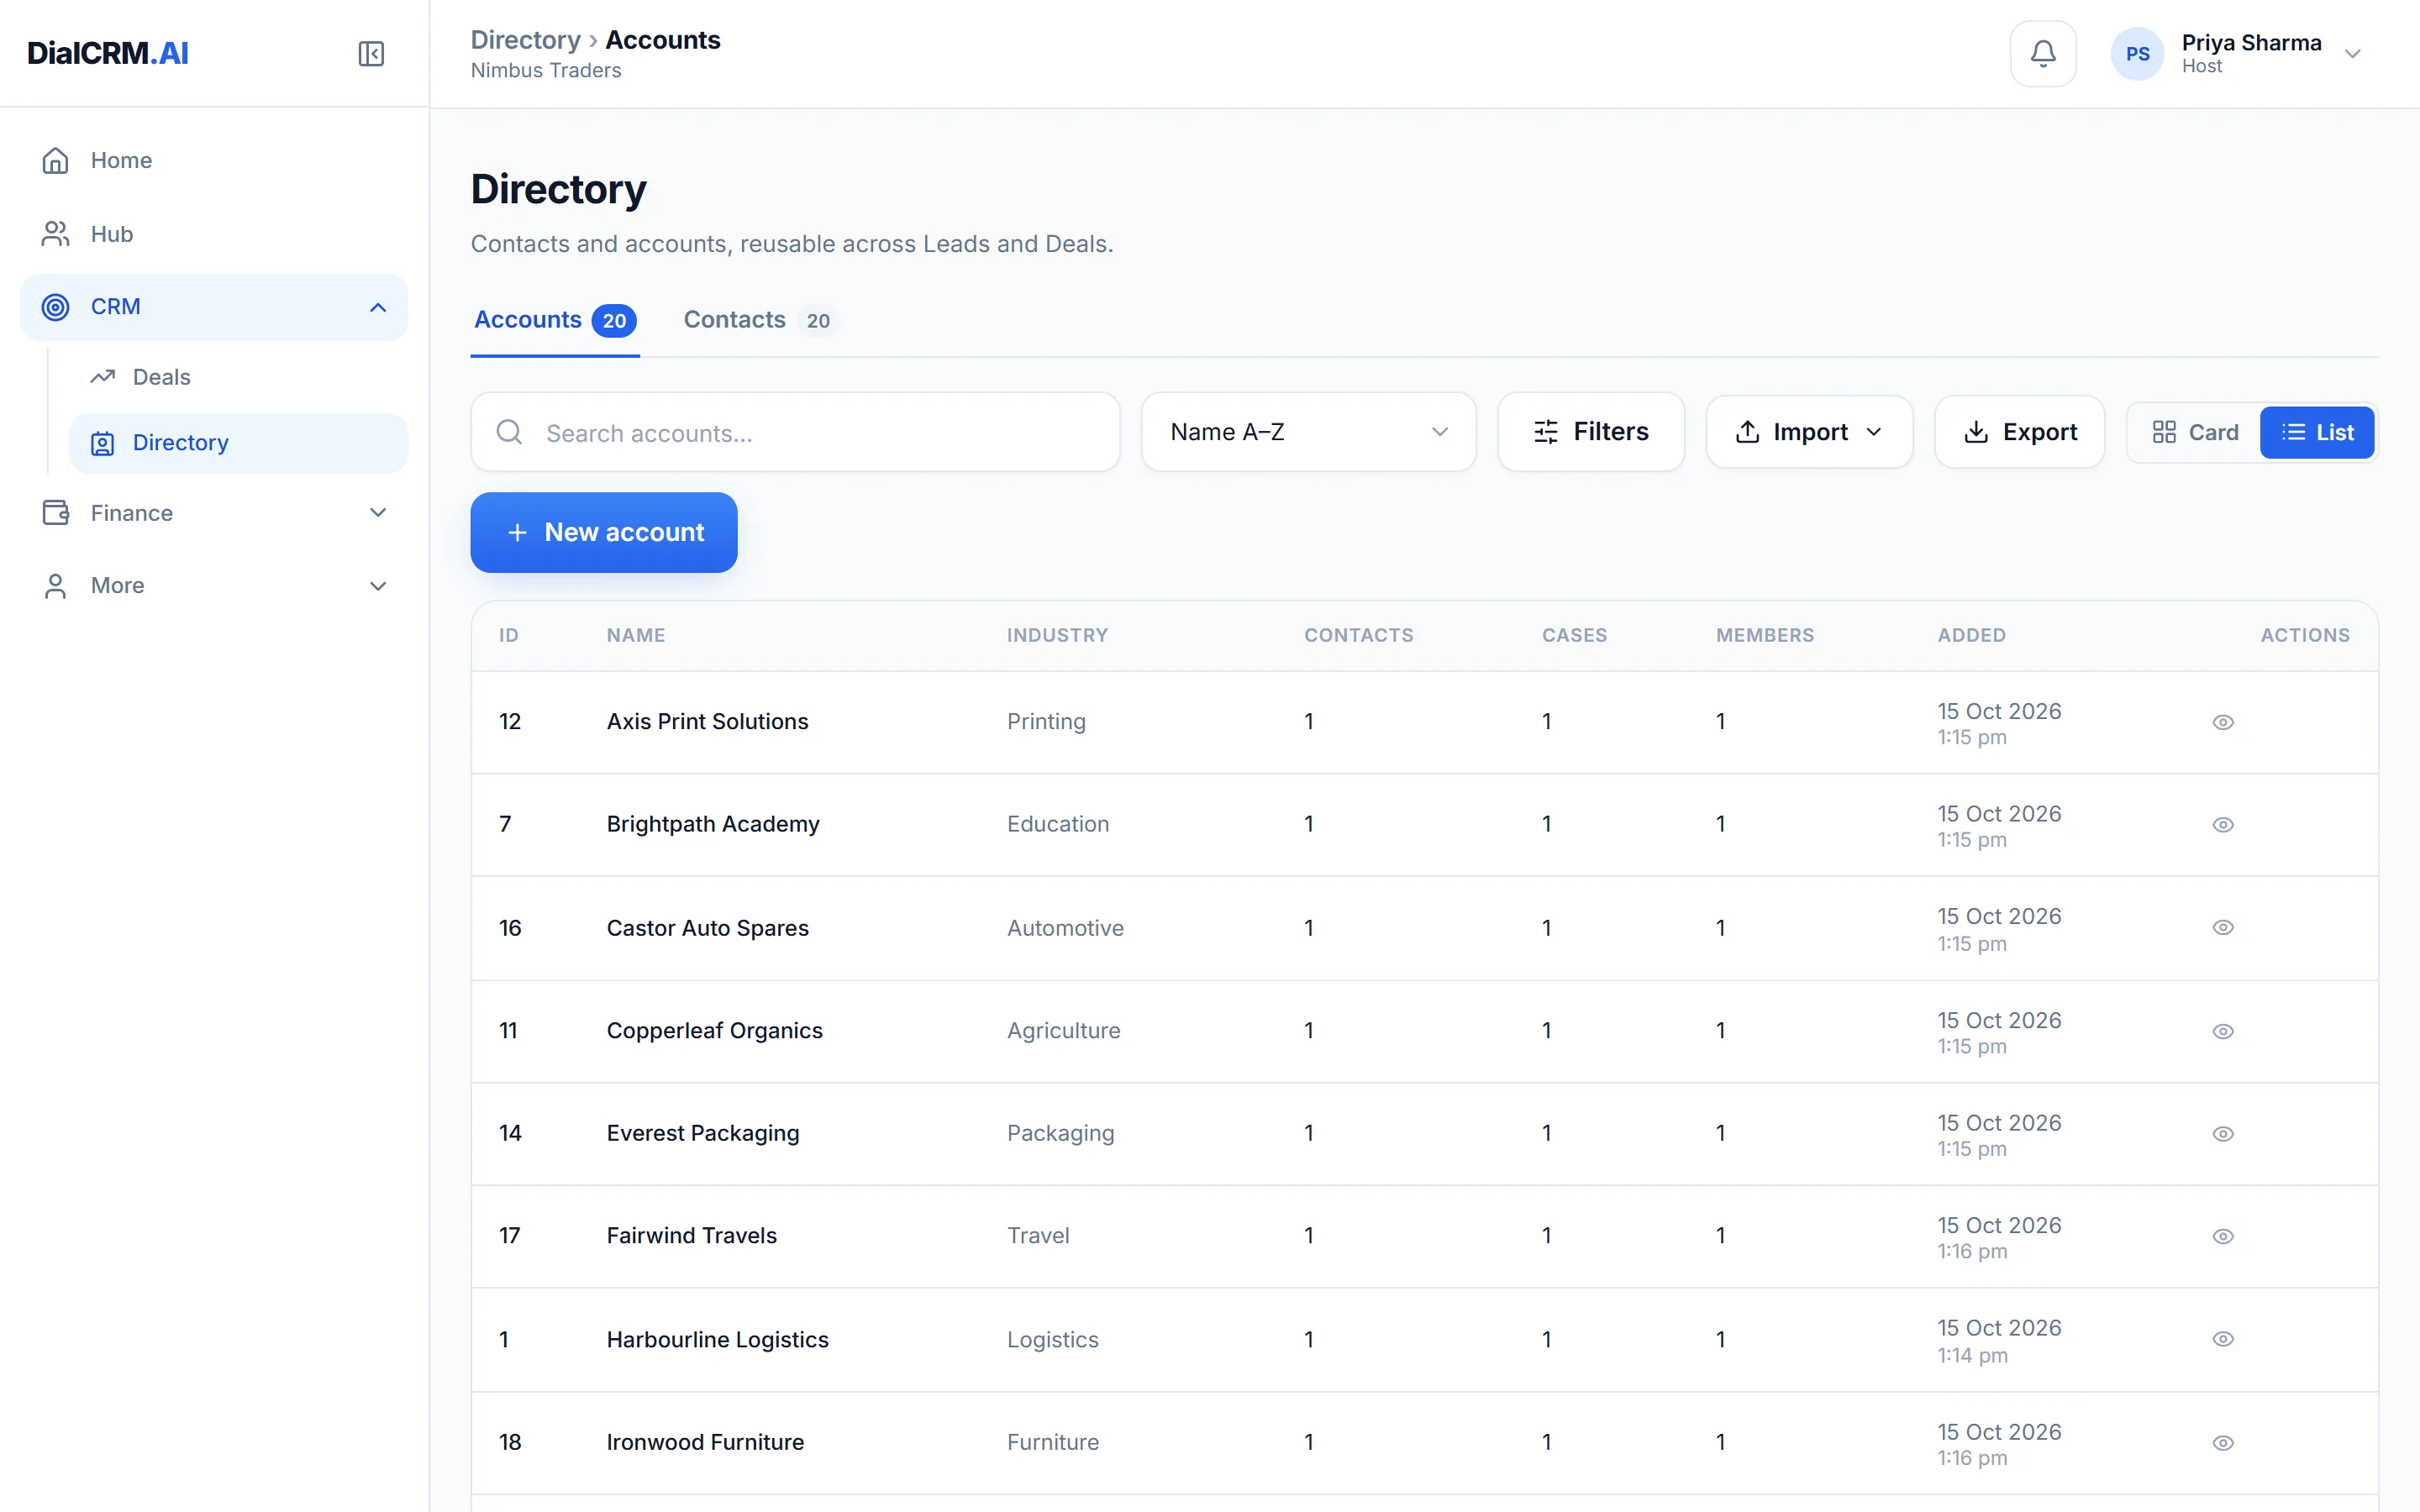Image resolution: width=2420 pixels, height=1512 pixels.
Task: Click the Logistics industry cell
Action: [1052, 1339]
